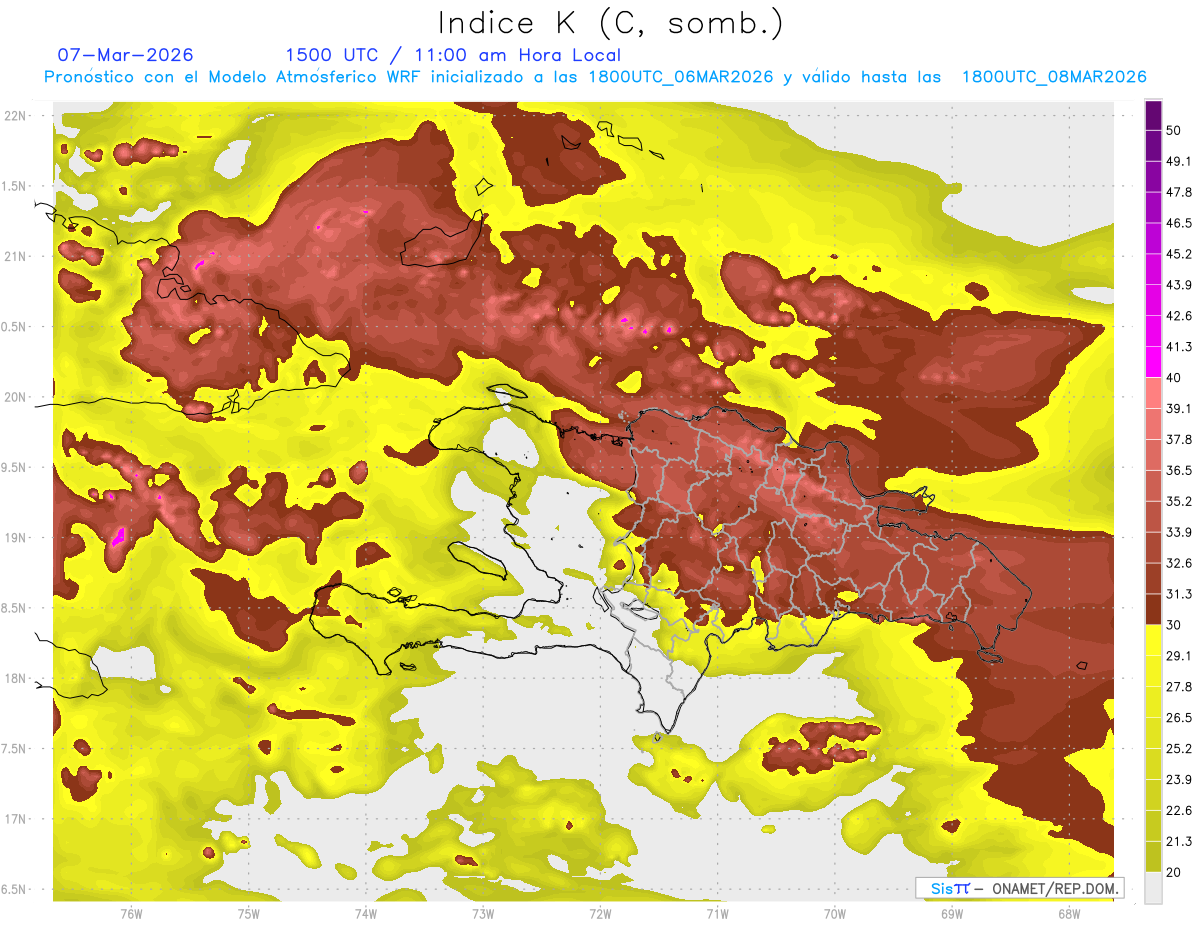Select the "17N" latitude label
The height and width of the screenshot is (927, 1200).
click(16, 819)
